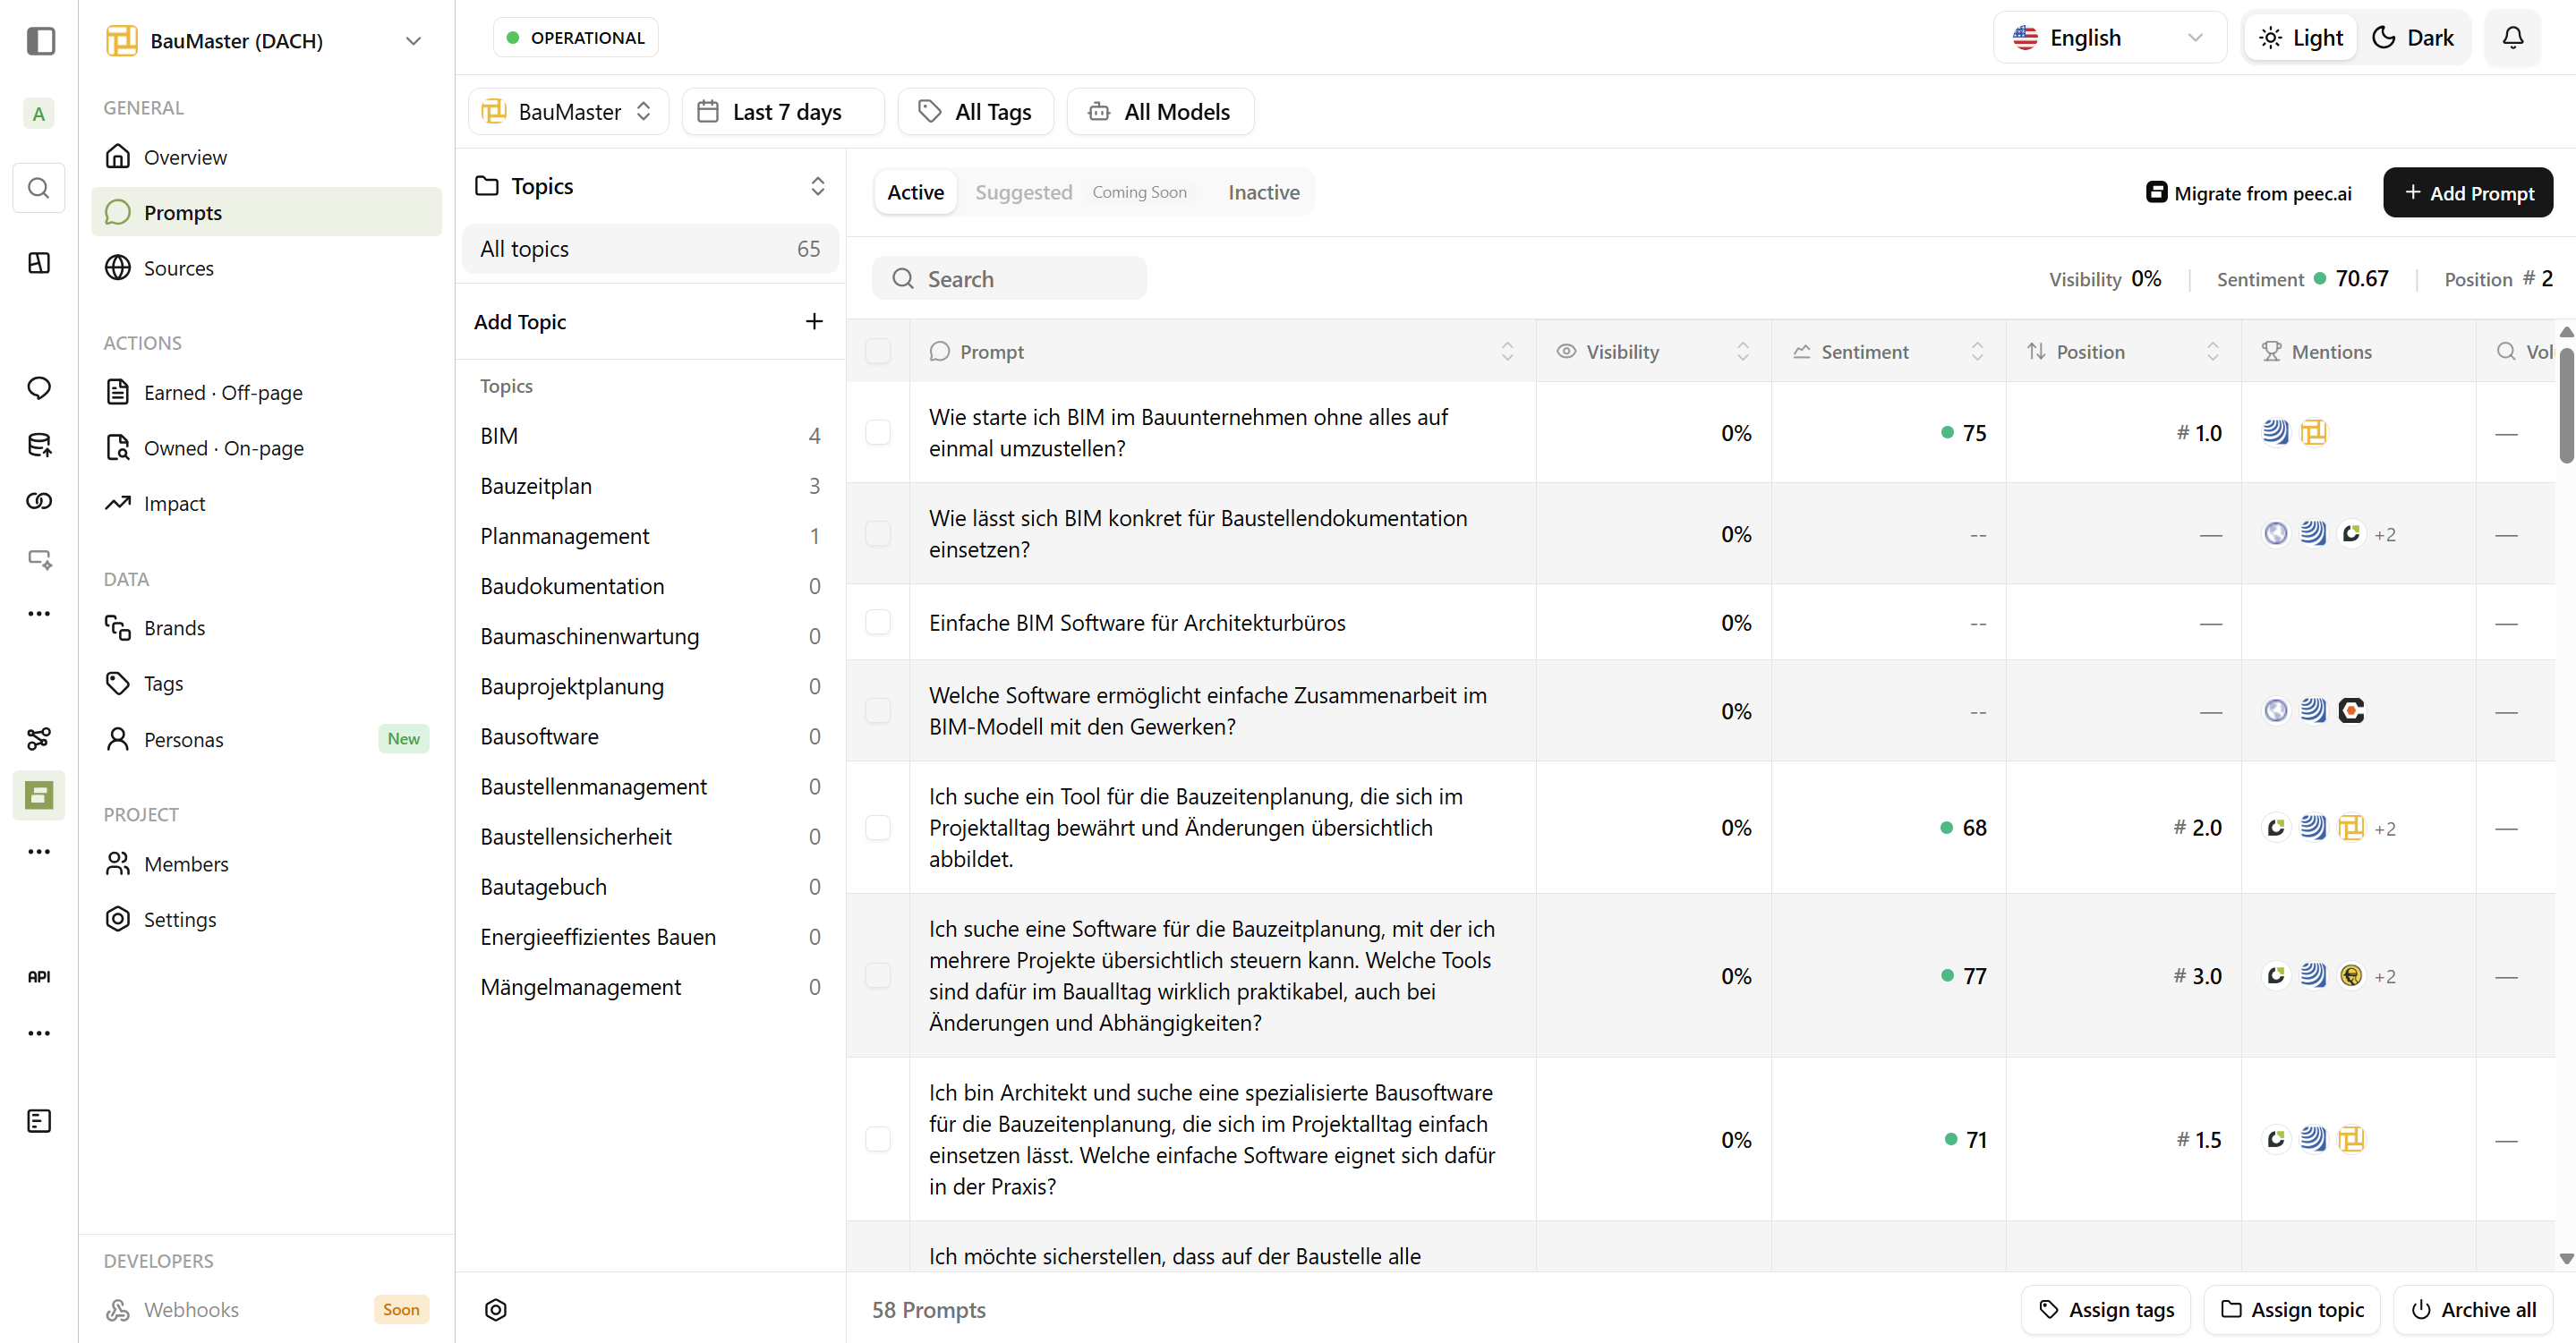The height and width of the screenshot is (1343, 2576).
Task: Click the notification bell icon
Action: coord(2512,38)
